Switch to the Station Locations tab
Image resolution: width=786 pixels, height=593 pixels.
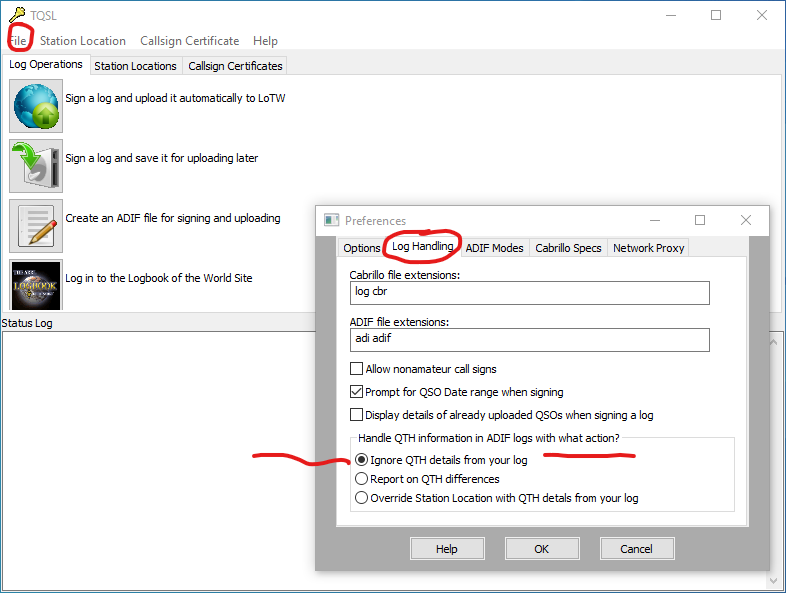135,66
